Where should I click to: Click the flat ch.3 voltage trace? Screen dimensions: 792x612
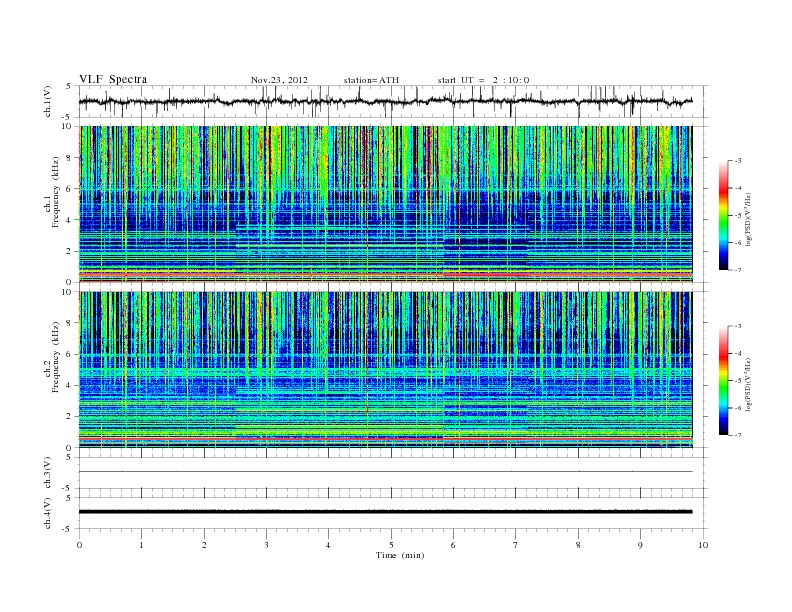(x=386, y=472)
